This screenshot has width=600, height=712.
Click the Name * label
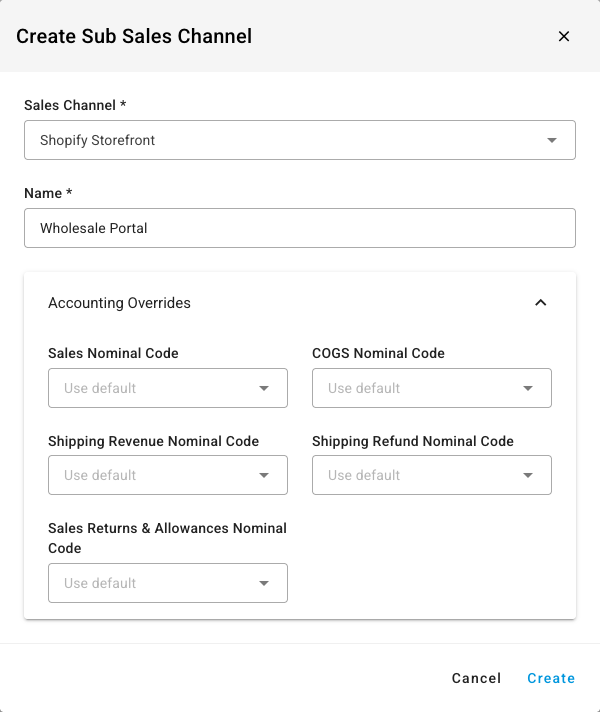tap(48, 193)
